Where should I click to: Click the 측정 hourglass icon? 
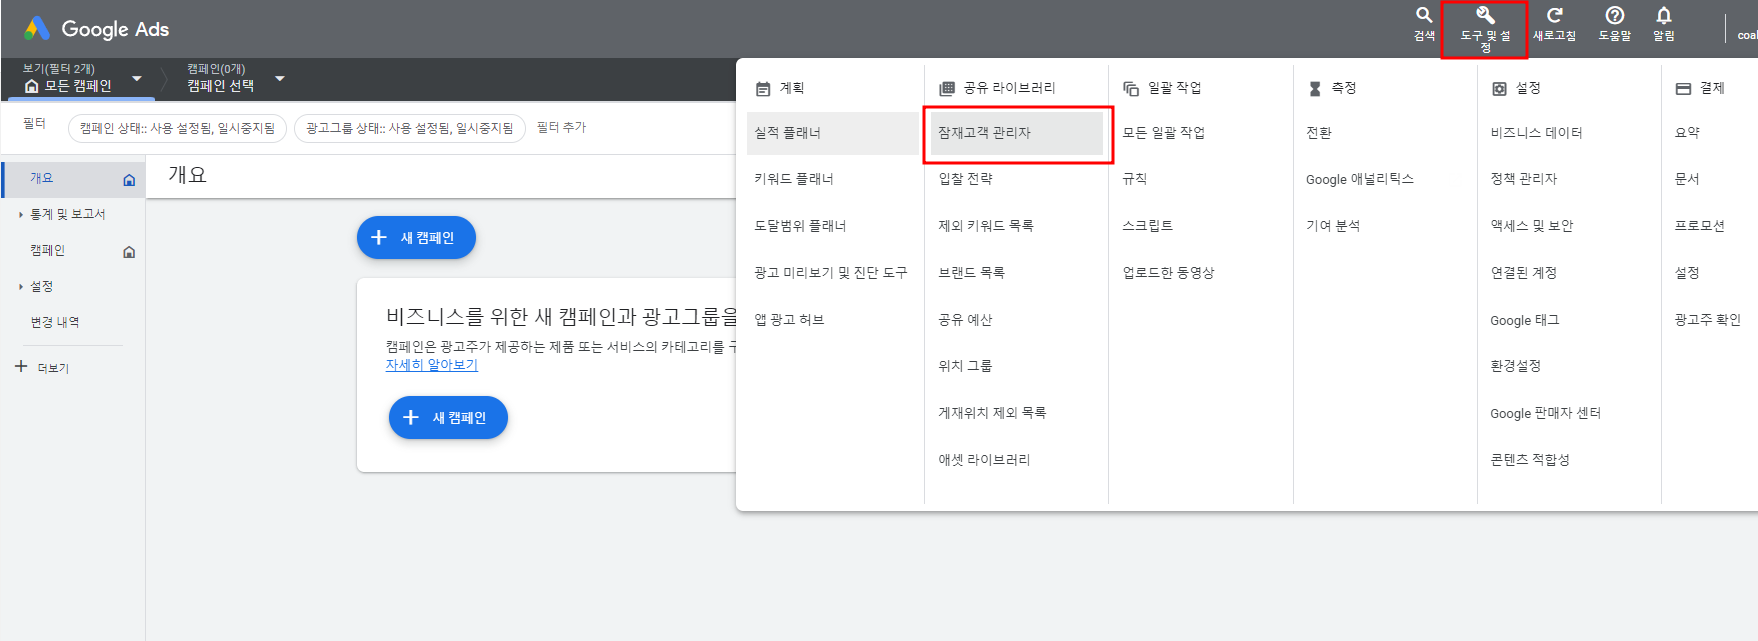coord(1315,89)
